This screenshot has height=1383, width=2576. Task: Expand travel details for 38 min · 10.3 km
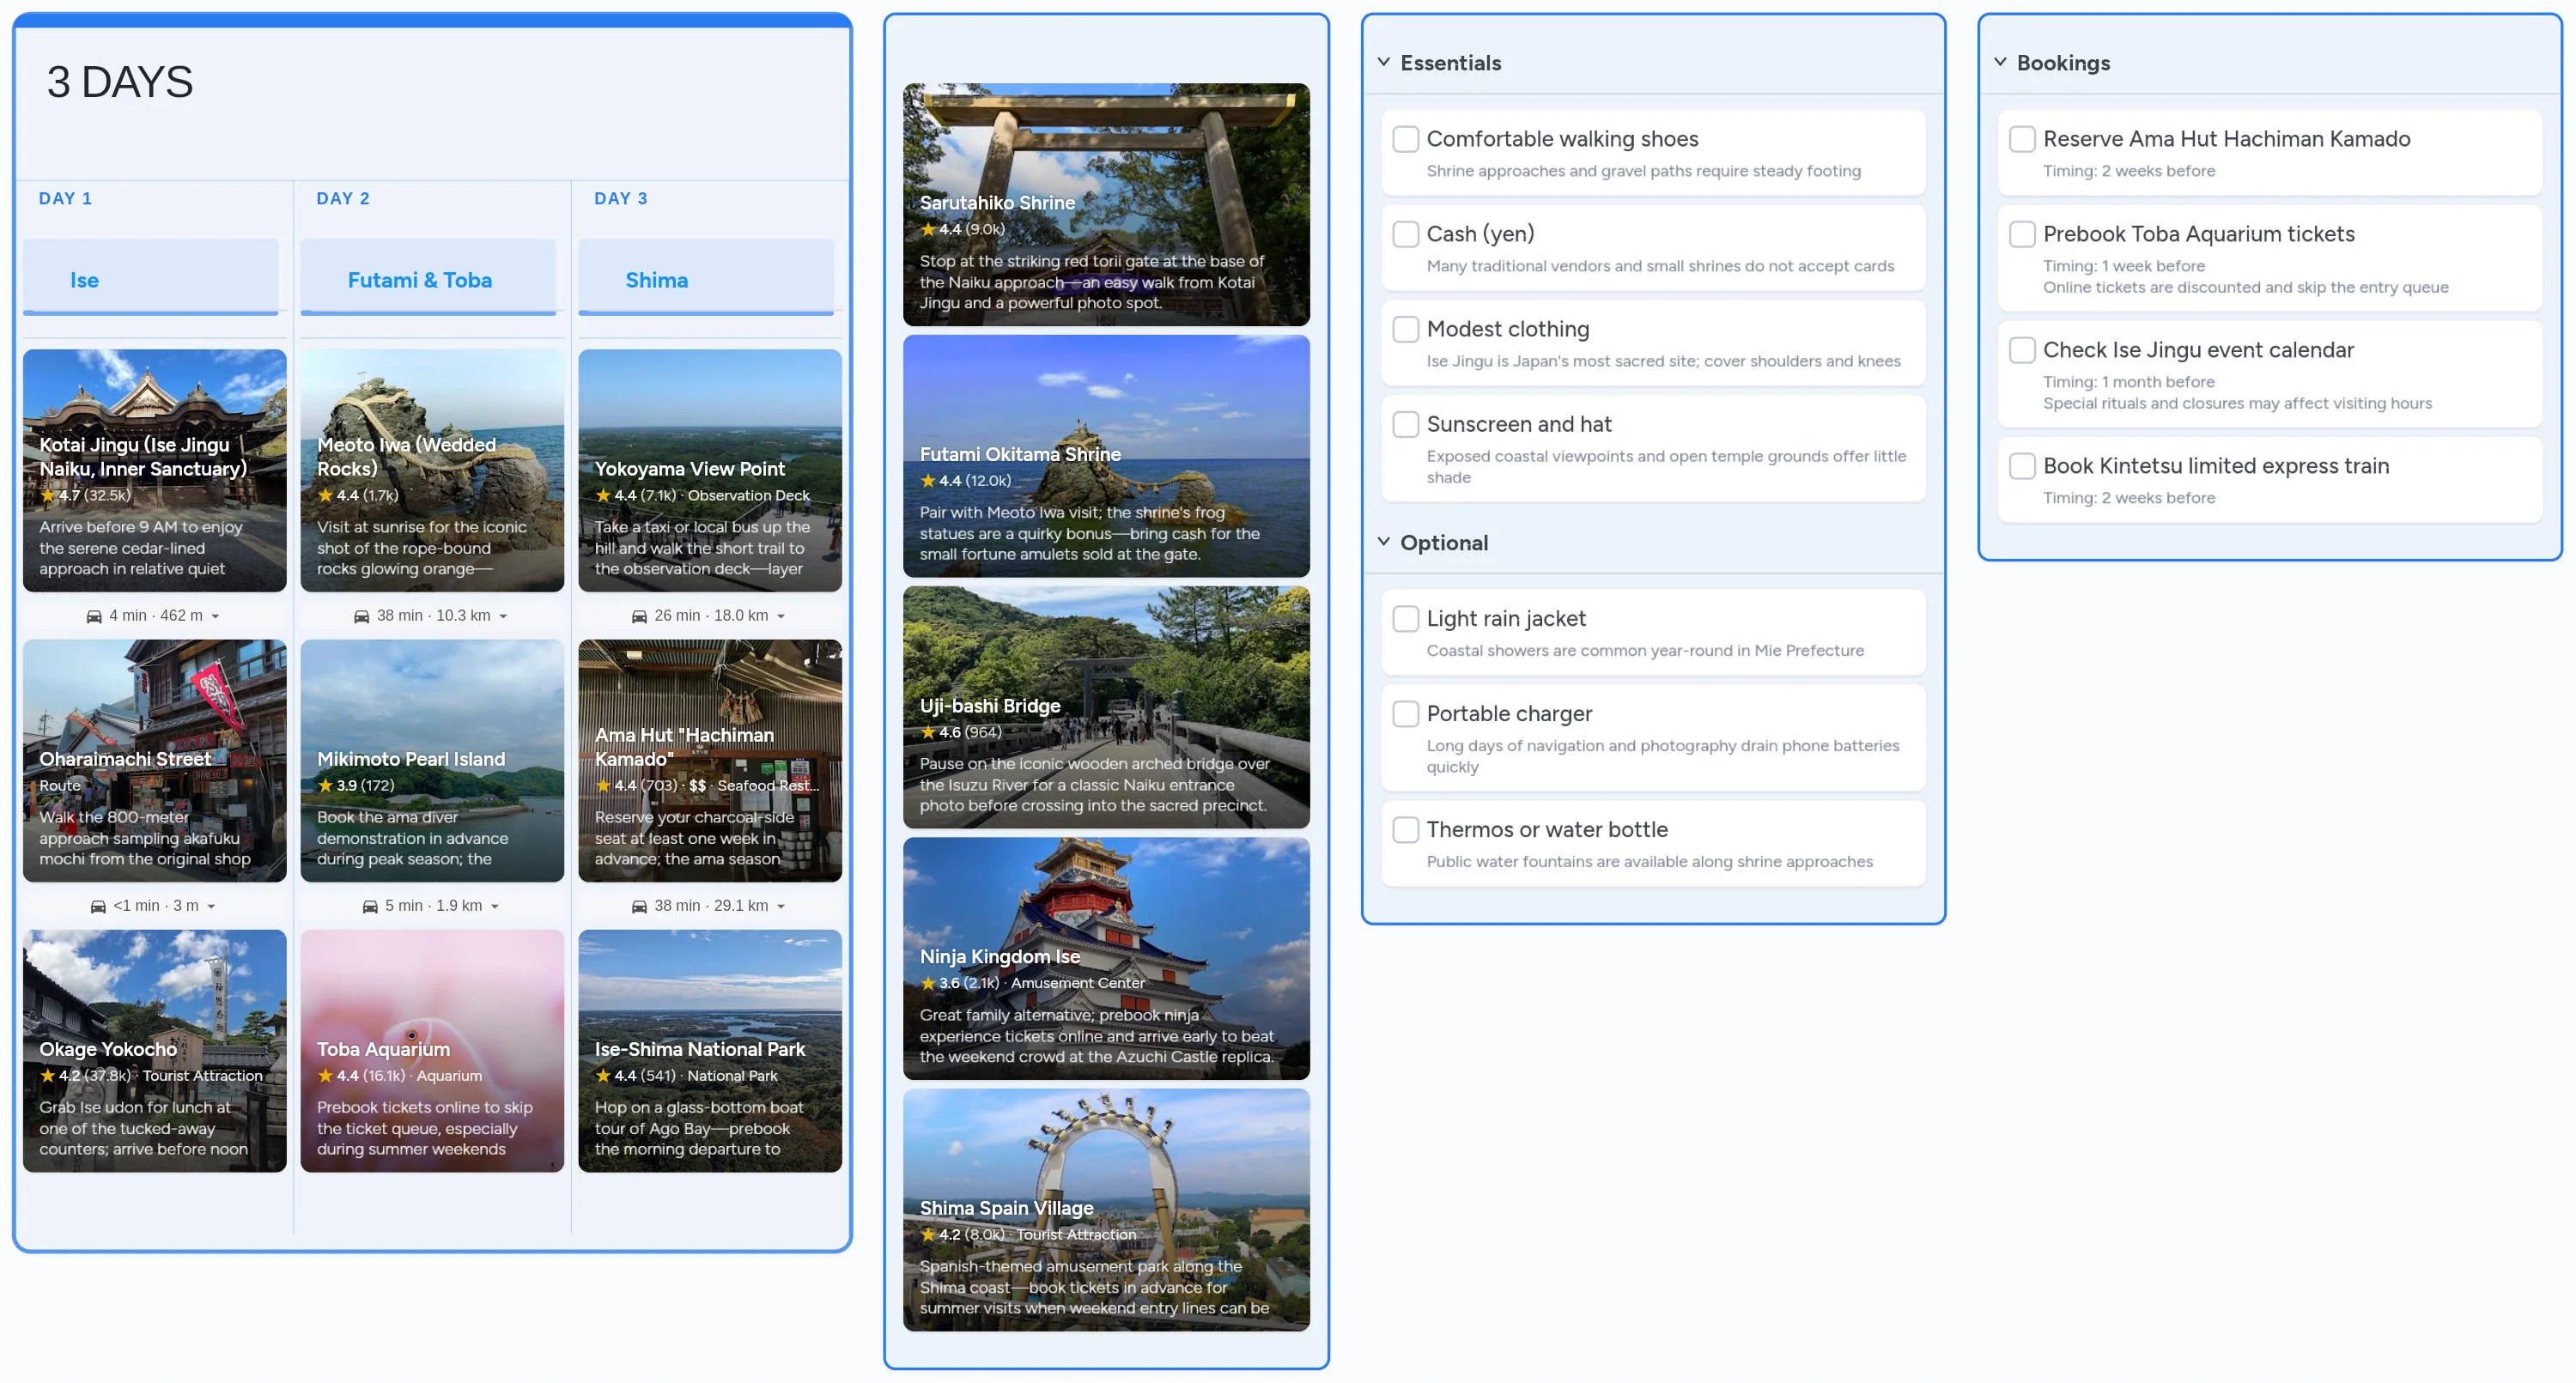click(503, 615)
